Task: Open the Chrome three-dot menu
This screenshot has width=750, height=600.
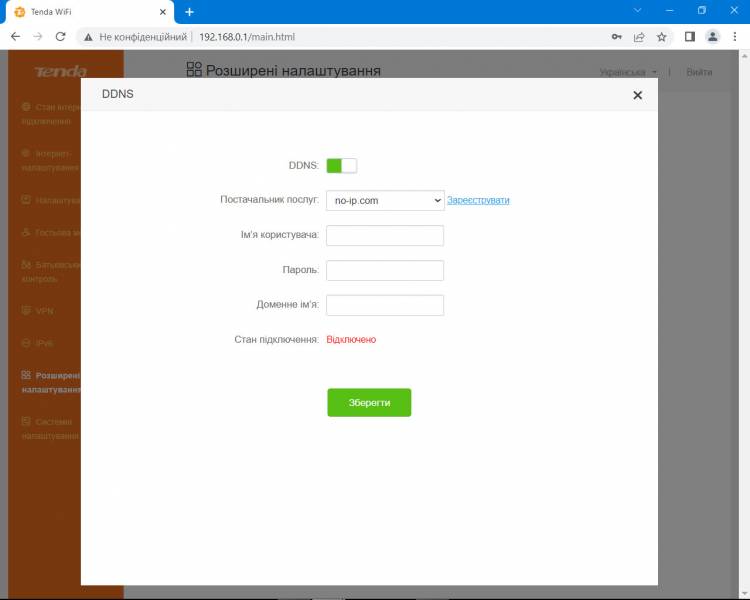Action: 735,37
